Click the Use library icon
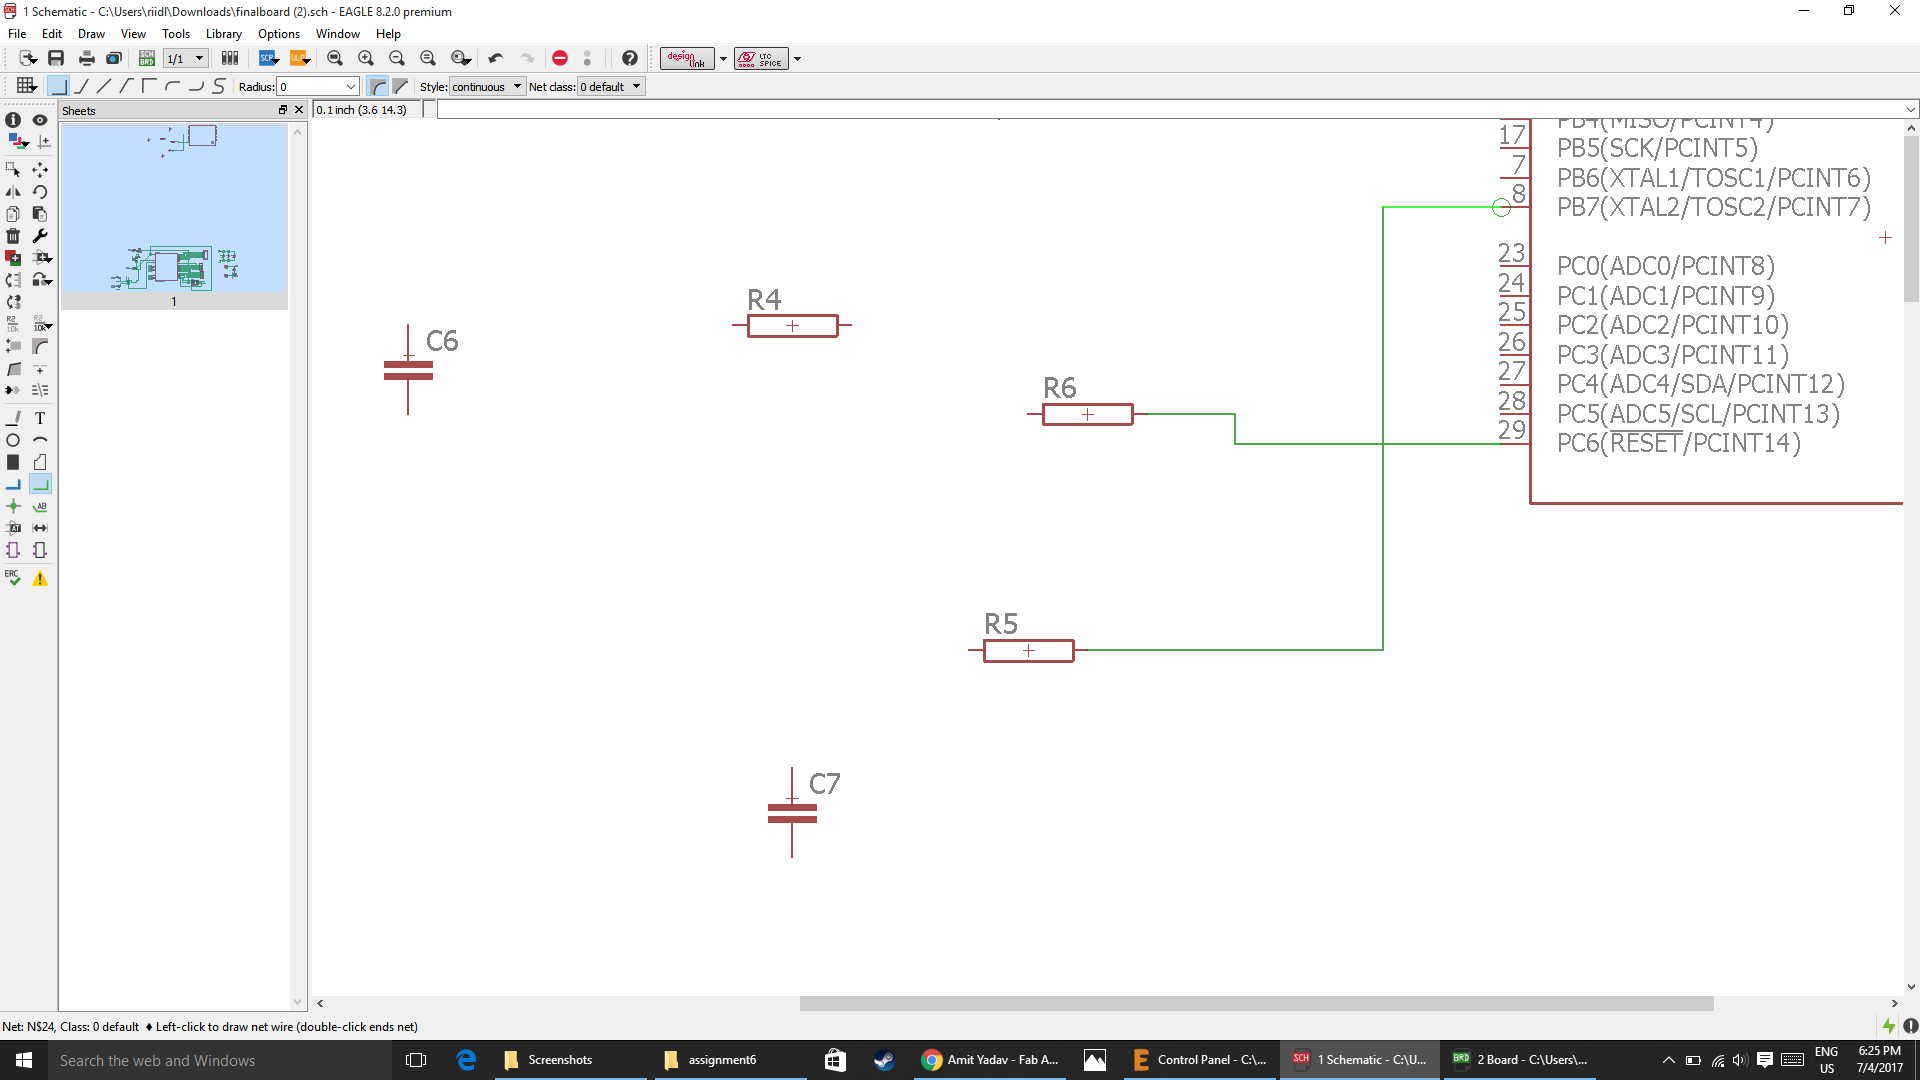This screenshot has width=1920, height=1080. 230,58
